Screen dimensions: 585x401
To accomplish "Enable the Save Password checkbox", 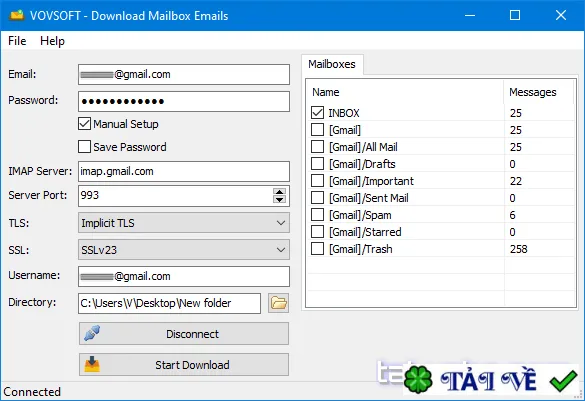I will pos(84,147).
